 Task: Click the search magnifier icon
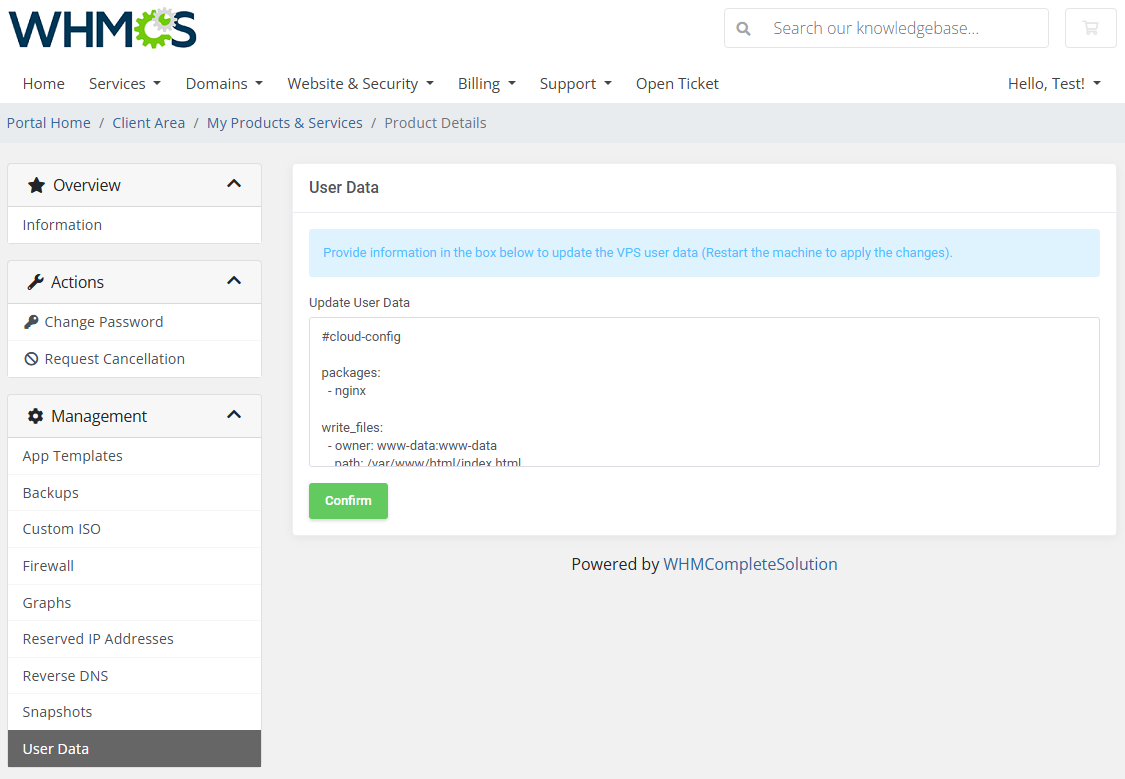[743, 29]
